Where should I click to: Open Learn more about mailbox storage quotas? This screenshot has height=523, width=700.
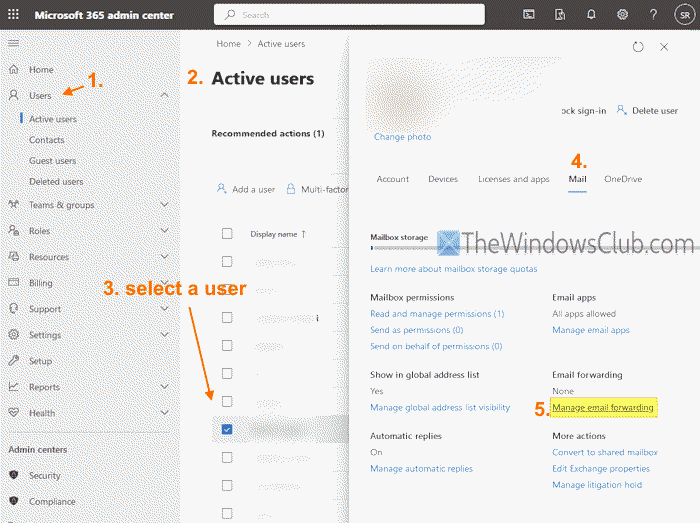click(x=454, y=269)
